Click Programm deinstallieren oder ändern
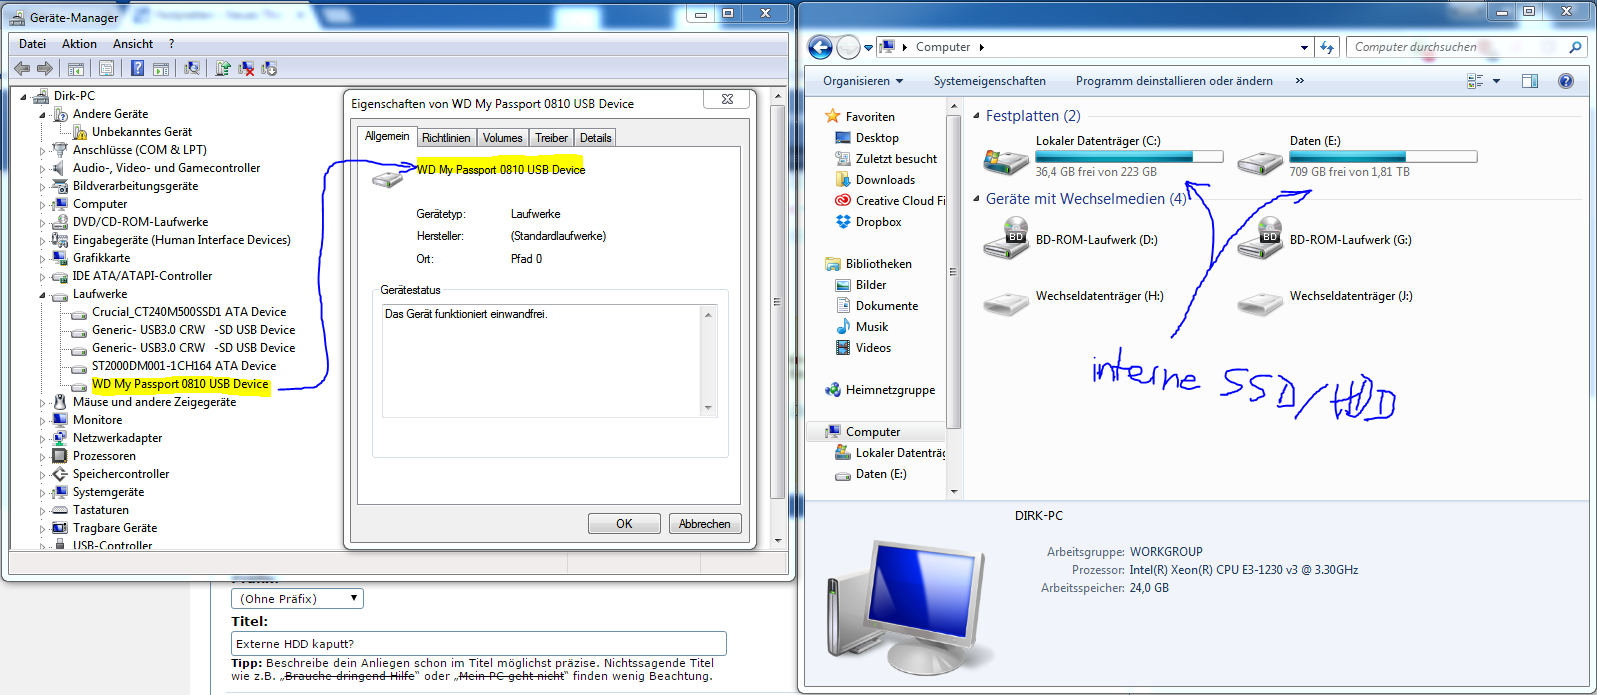Screen dimensions: 1597x695 pos(1174,81)
